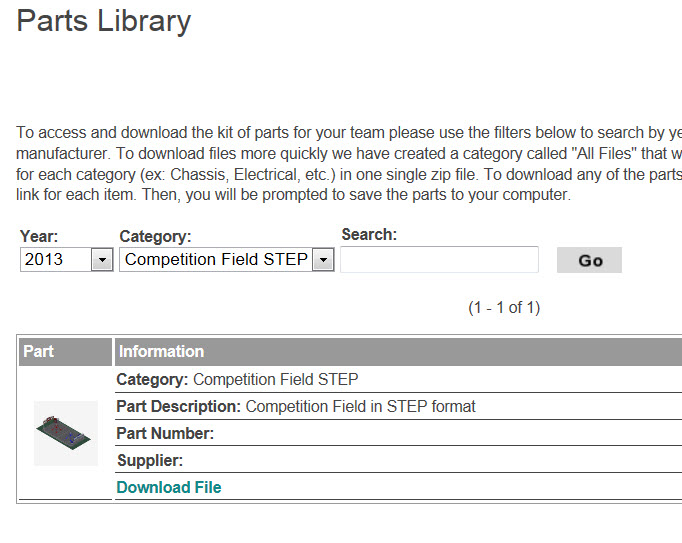Click the arrow button on the Category selector

point(323,260)
